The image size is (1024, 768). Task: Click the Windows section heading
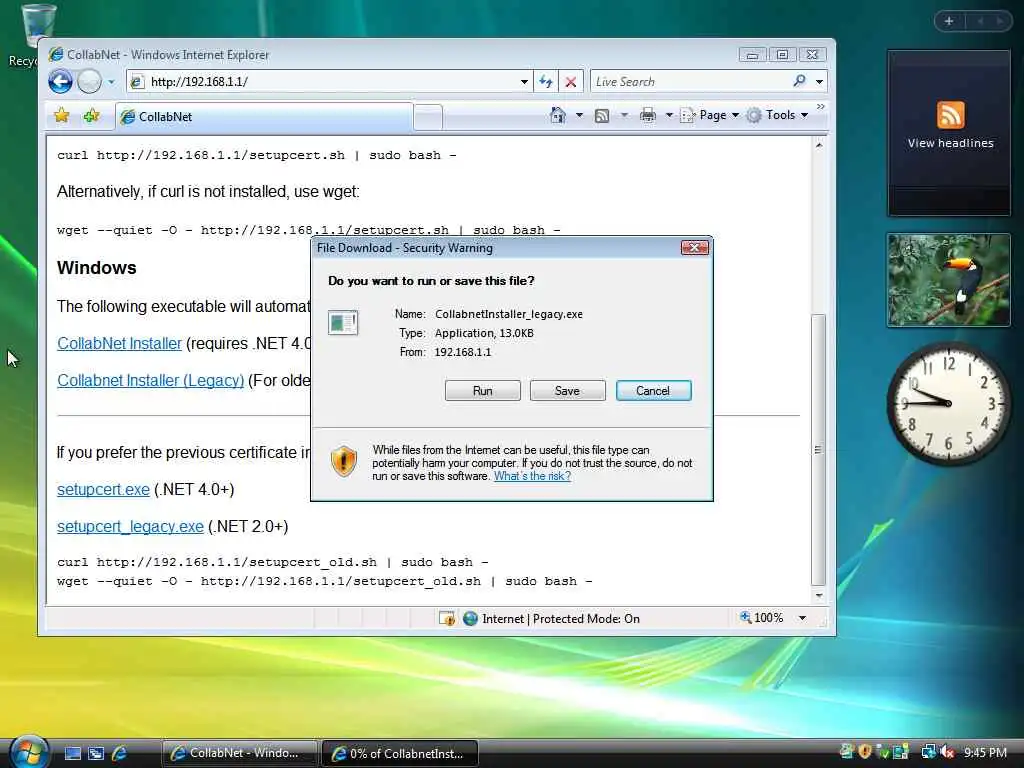click(x=97, y=268)
